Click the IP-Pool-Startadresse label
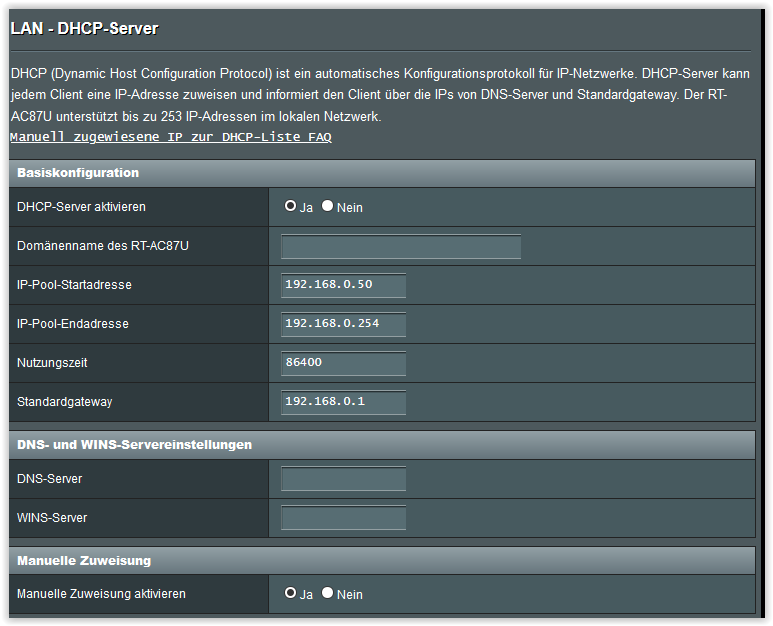Screen dimensions: 773x626 [74, 284]
